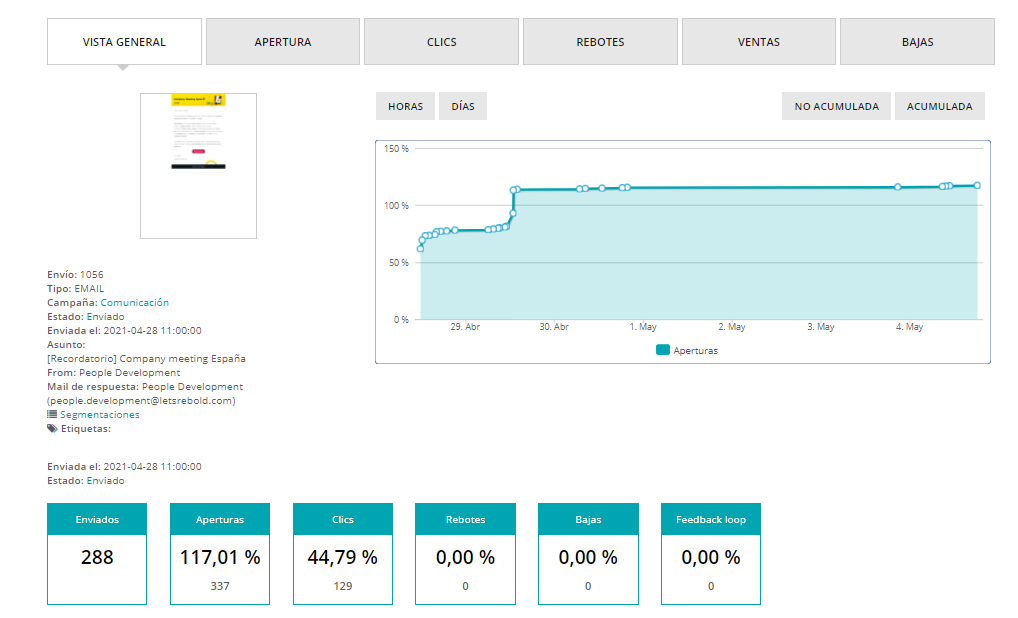The image size is (1018, 618).
Task: Toggle the Aperturas legend swatch
Action: coord(662,350)
